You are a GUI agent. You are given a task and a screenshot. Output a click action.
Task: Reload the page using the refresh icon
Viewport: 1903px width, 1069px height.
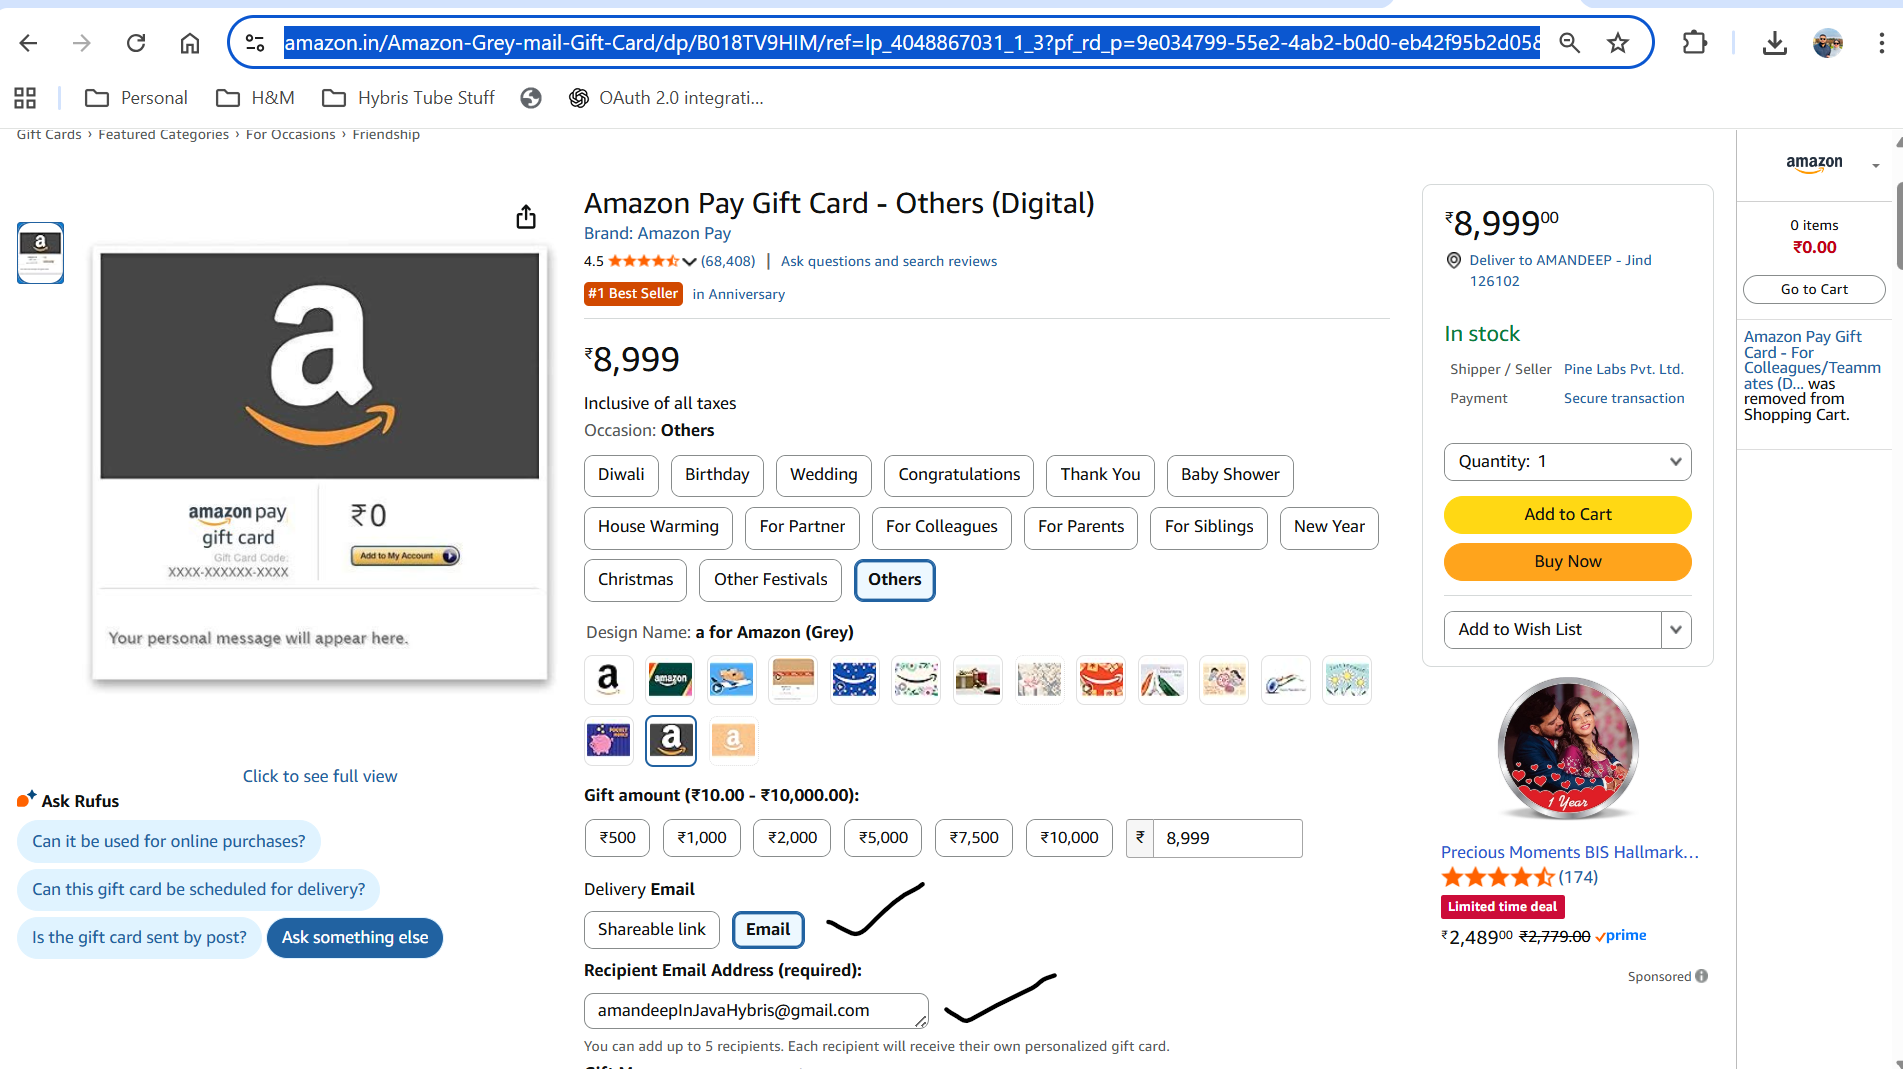click(x=136, y=43)
